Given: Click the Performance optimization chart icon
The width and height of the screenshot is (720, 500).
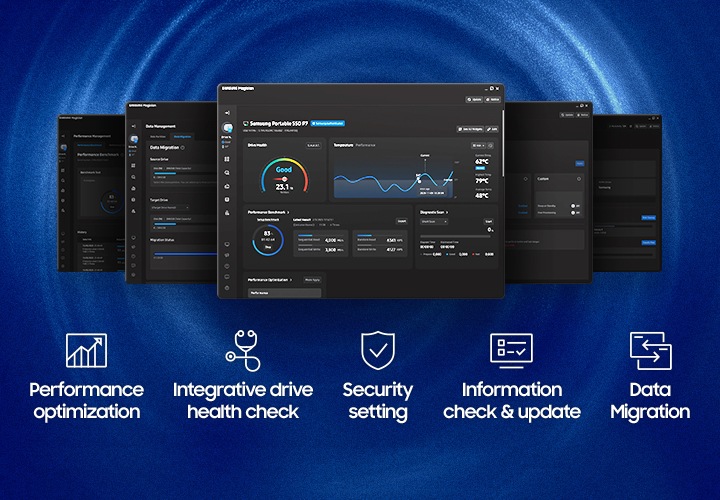Looking at the screenshot, I should pyautogui.click(x=86, y=350).
